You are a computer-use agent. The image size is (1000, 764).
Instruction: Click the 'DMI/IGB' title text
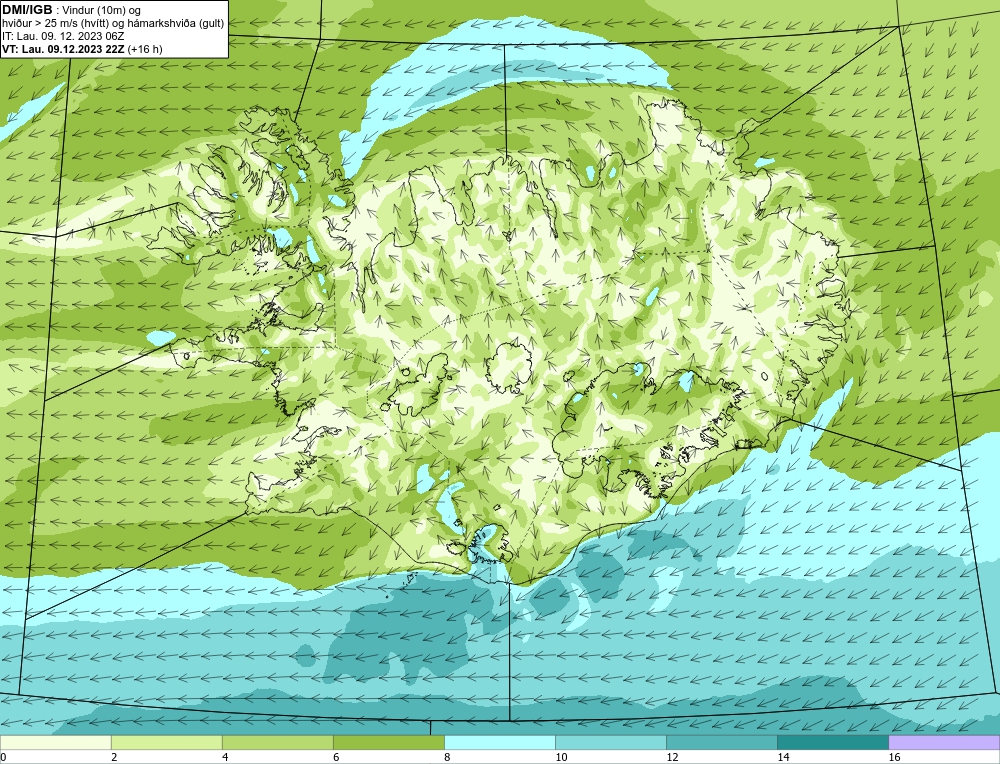(27, 10)
